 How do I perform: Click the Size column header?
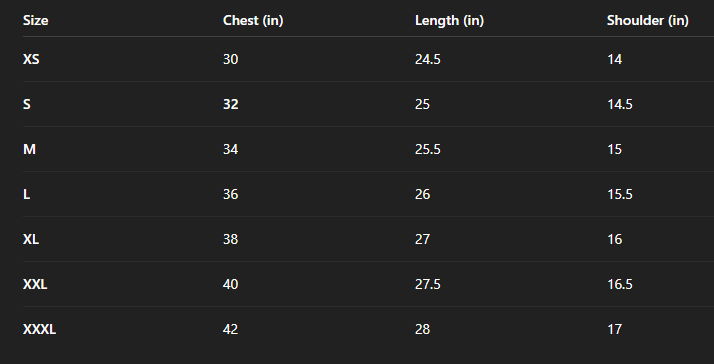coord(36,21)
